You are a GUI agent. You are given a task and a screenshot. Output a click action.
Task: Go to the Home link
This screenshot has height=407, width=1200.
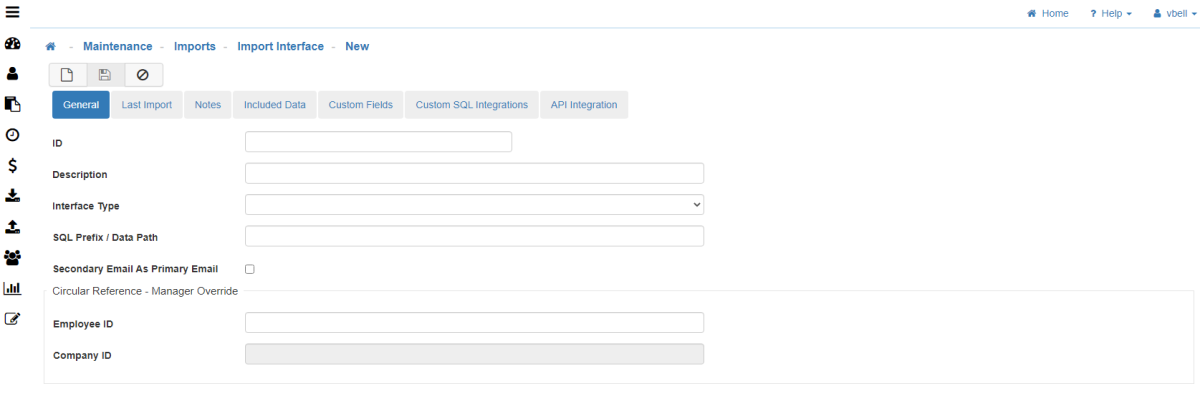point(1048,14)
